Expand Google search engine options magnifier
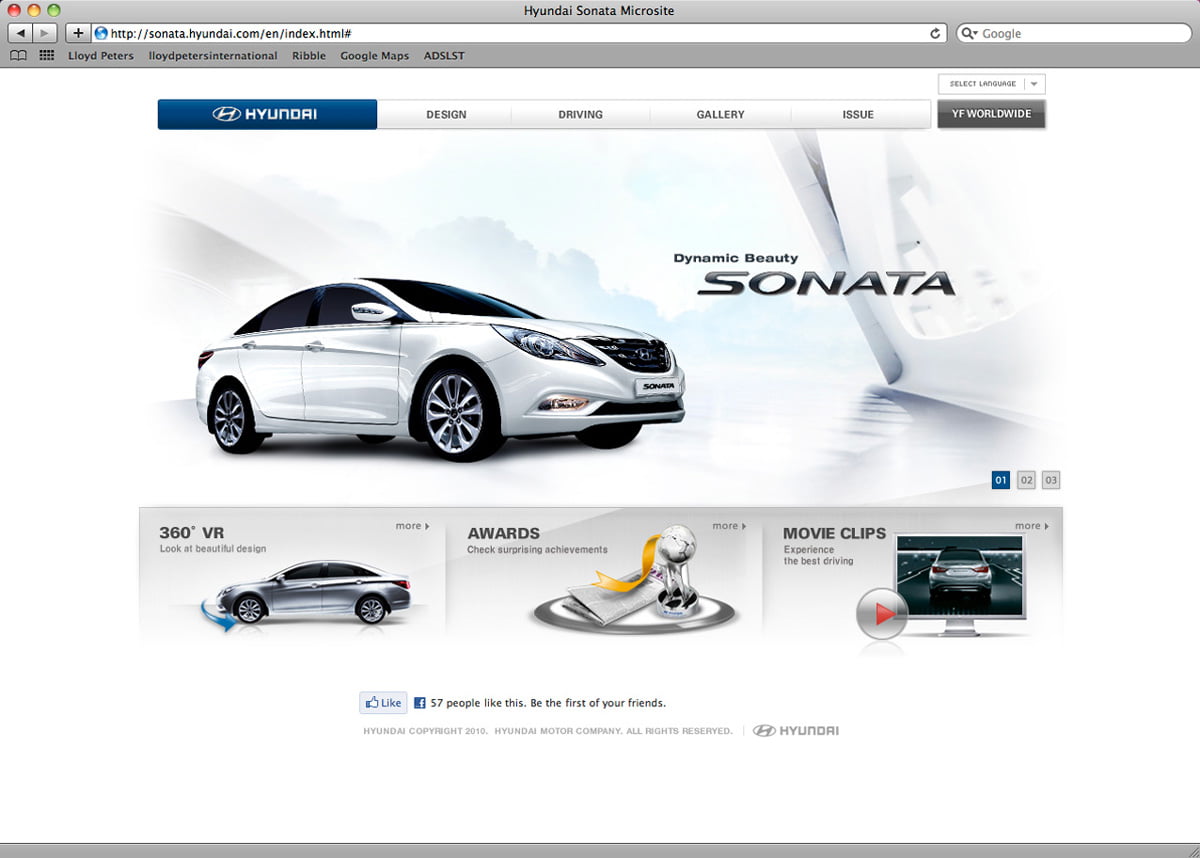Screen dimensions: 1200x858 (x=969, y=33)
